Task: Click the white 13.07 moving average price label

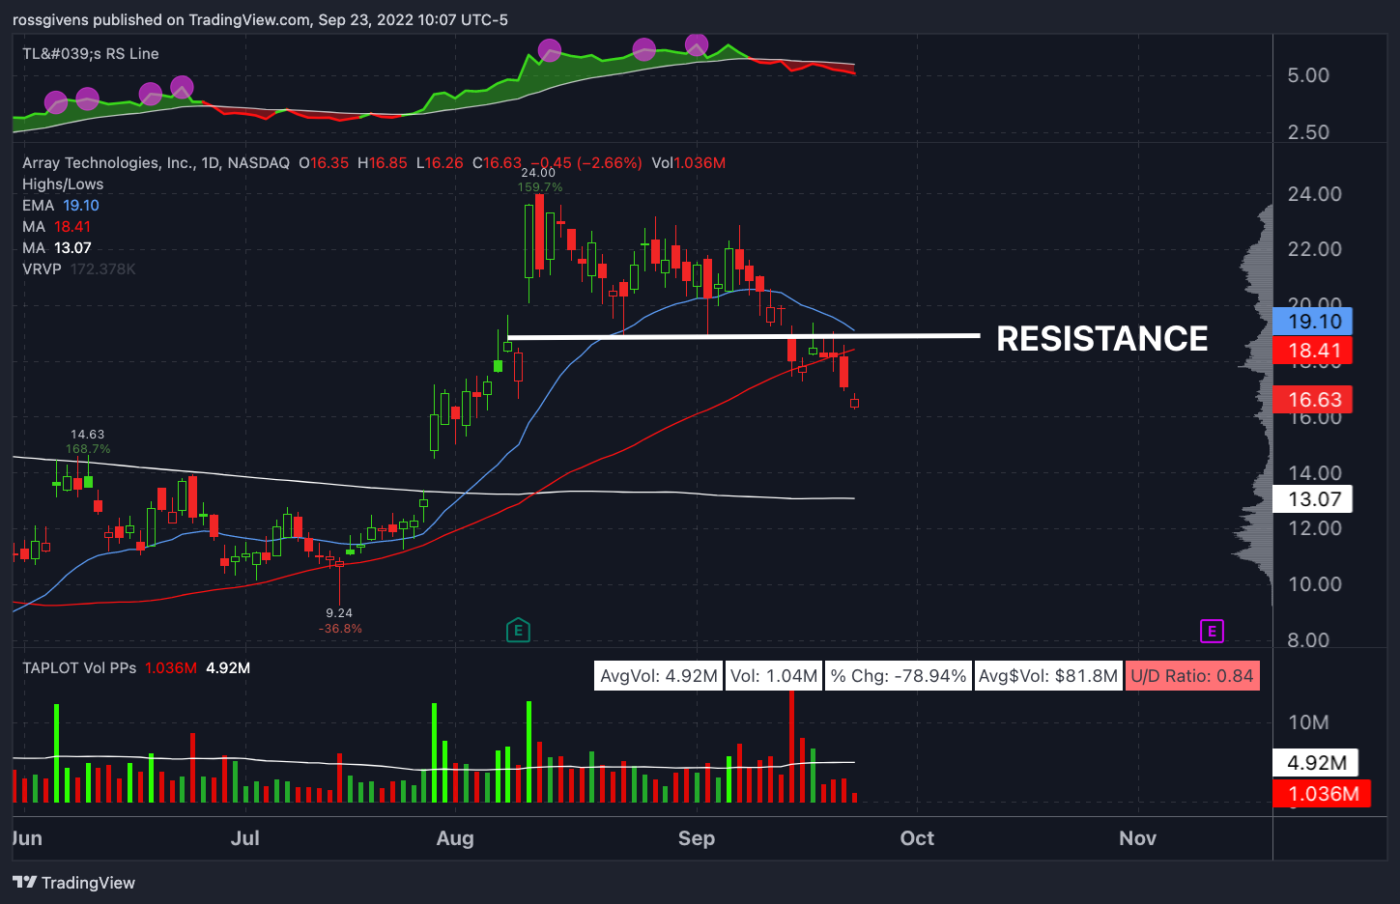Action: [1313, 498]
